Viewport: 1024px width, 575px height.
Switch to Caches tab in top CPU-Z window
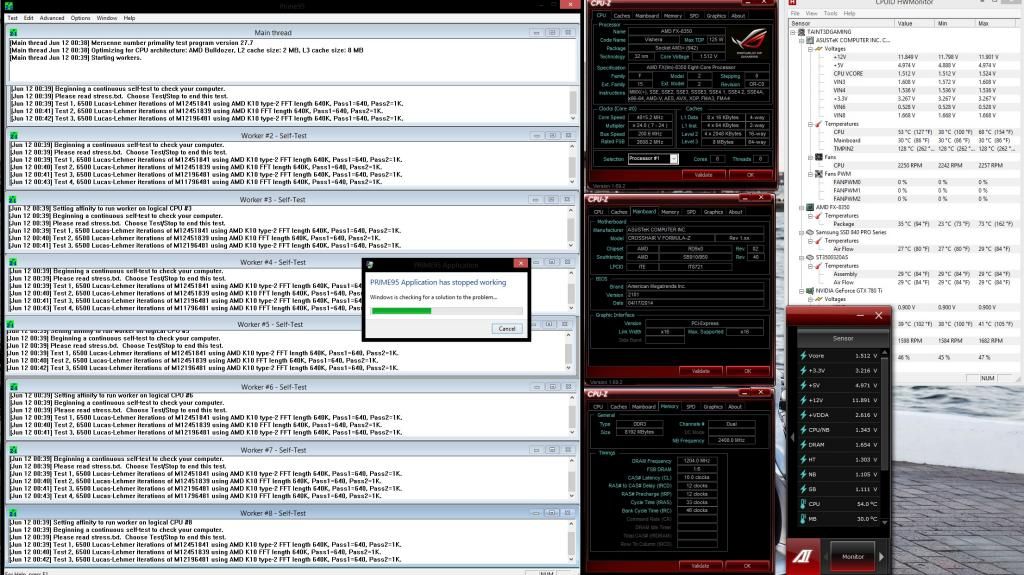point(622,16)
